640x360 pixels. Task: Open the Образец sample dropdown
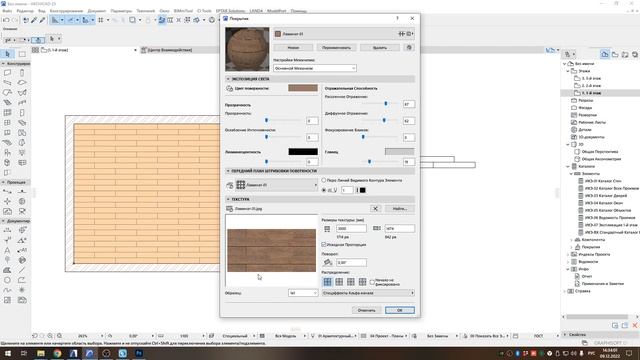[x=303, y=293]
